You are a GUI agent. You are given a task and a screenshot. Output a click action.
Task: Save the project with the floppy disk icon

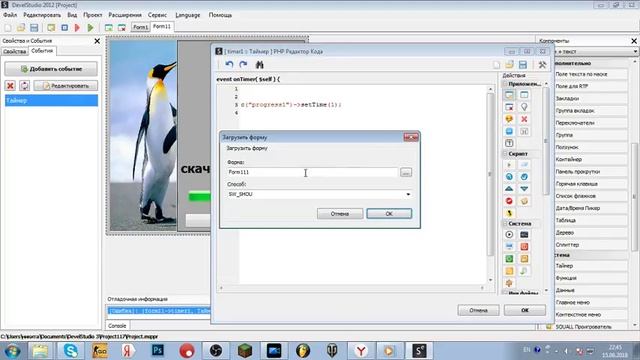34,28
